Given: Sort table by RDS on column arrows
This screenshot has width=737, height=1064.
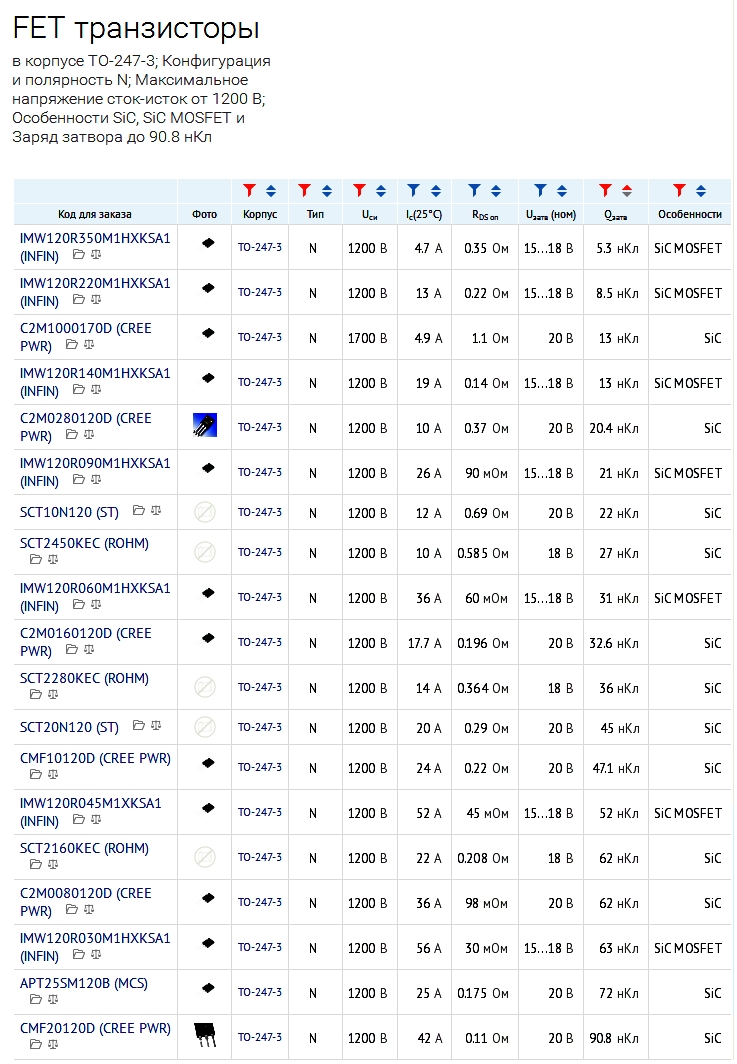Looking at the screenshot, I should [x=496, y=191].
